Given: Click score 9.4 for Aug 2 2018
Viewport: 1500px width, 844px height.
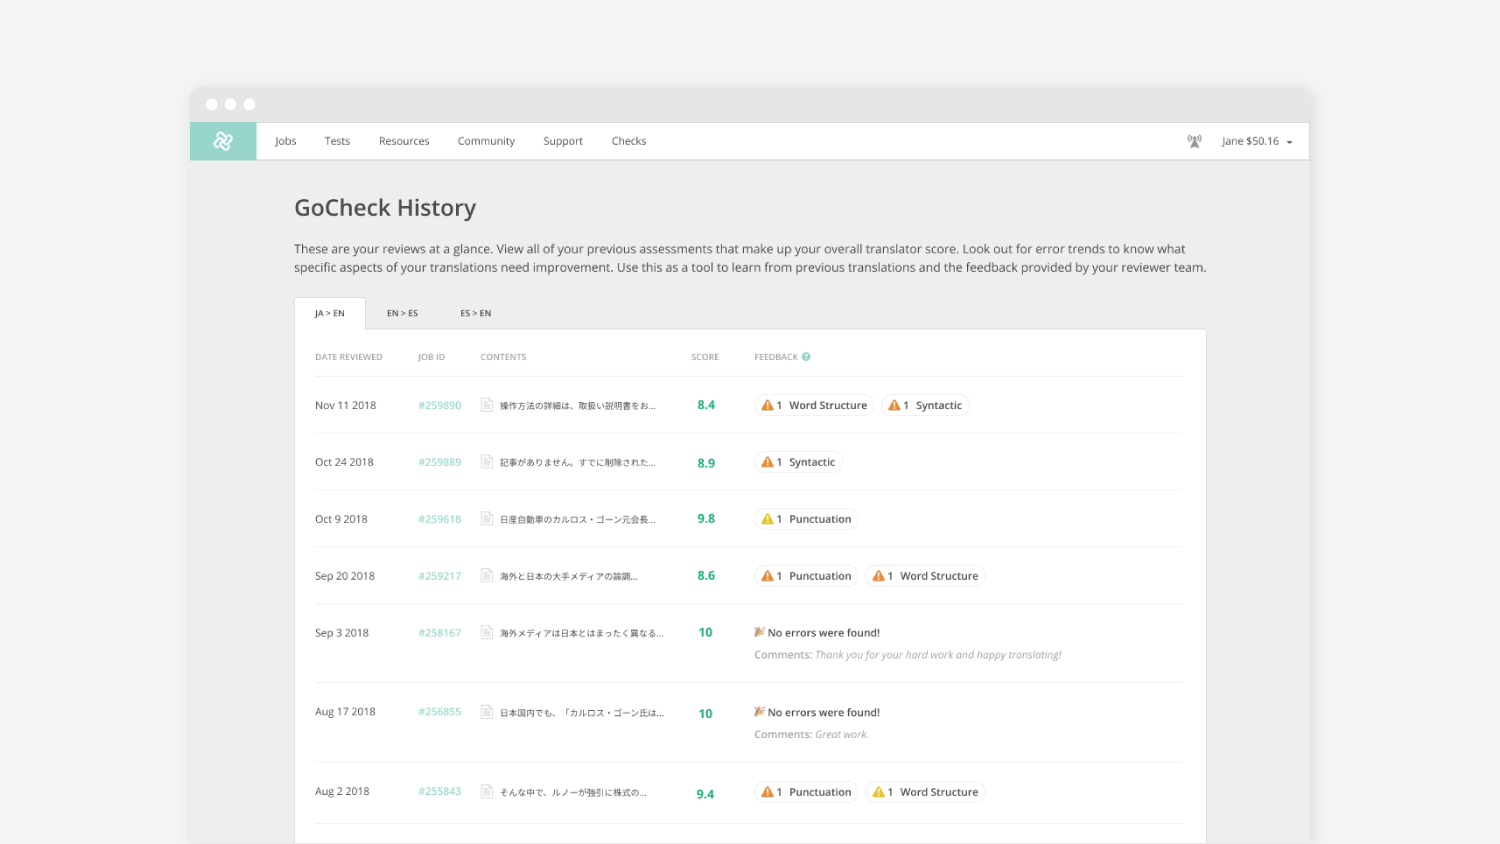Looking at the screenshot, I should click(705, 794).
